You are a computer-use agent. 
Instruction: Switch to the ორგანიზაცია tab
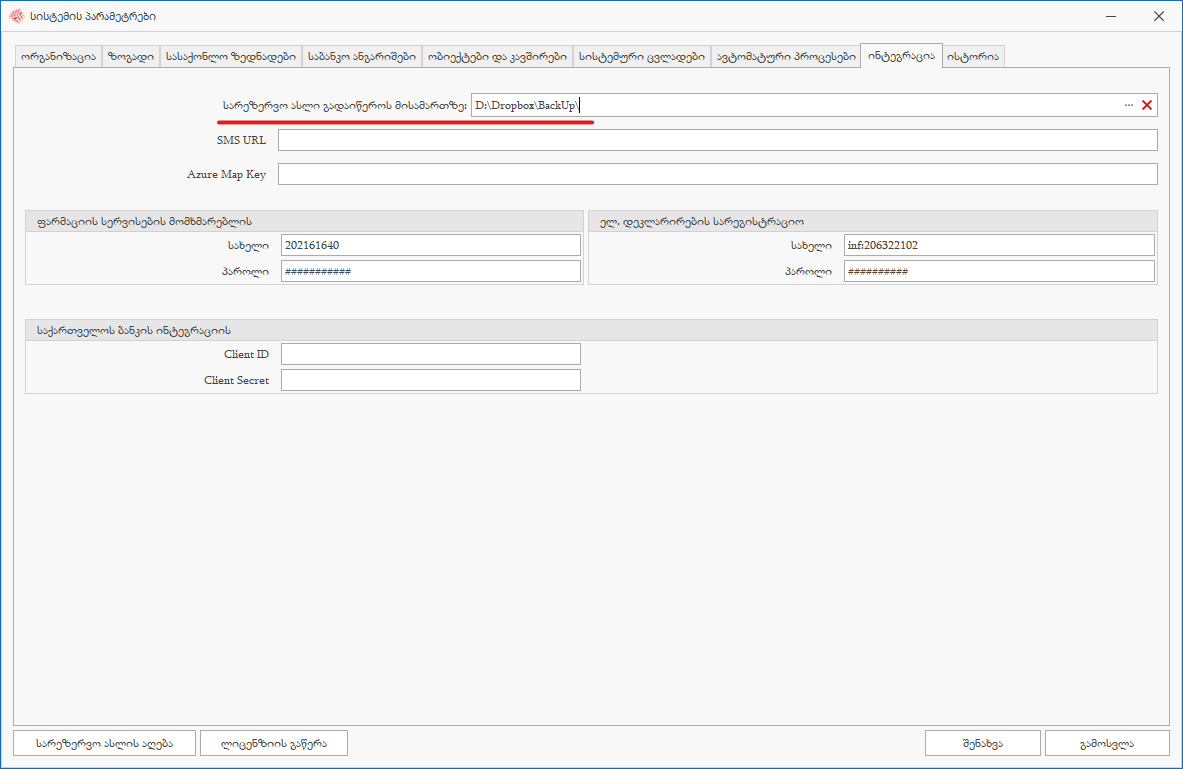click(x=59, y=57)
